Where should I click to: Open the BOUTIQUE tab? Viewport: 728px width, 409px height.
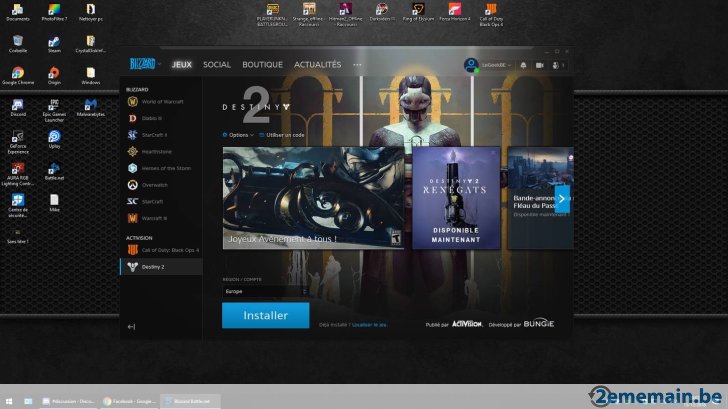pos(262,65)
